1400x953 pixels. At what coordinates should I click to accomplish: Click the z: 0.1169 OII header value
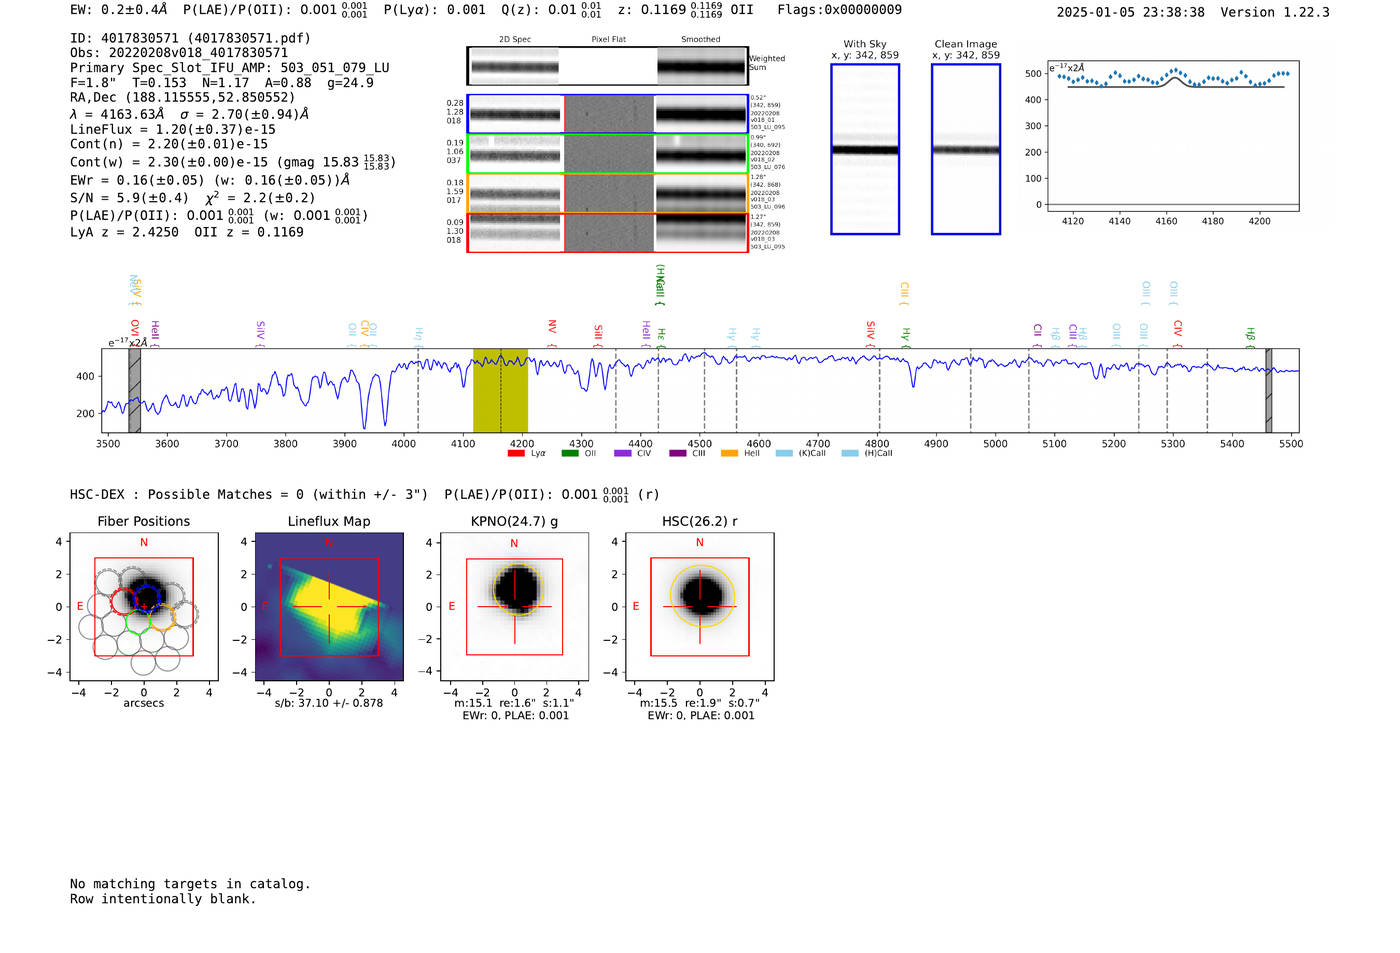coord(686,10)
